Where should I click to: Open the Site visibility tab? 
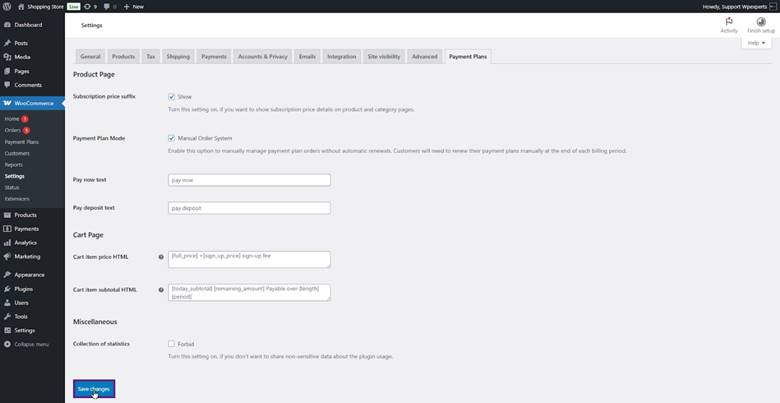(x=384, y=57)
